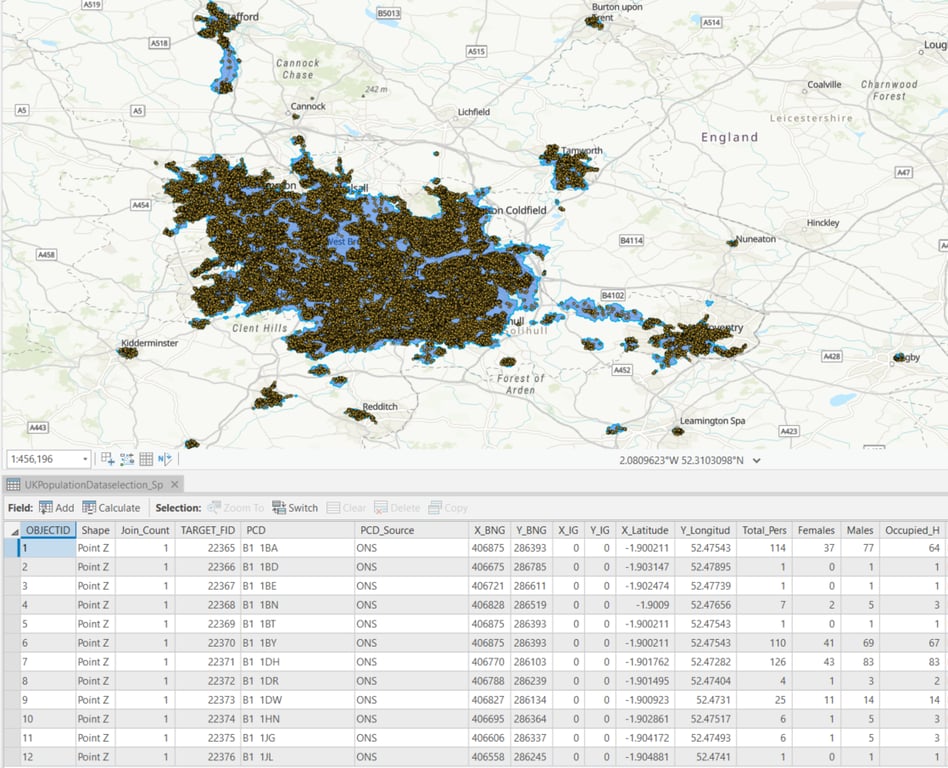Click the OBJECTID column header
This screenshot has height=768, width=948.
pos(48,531)
